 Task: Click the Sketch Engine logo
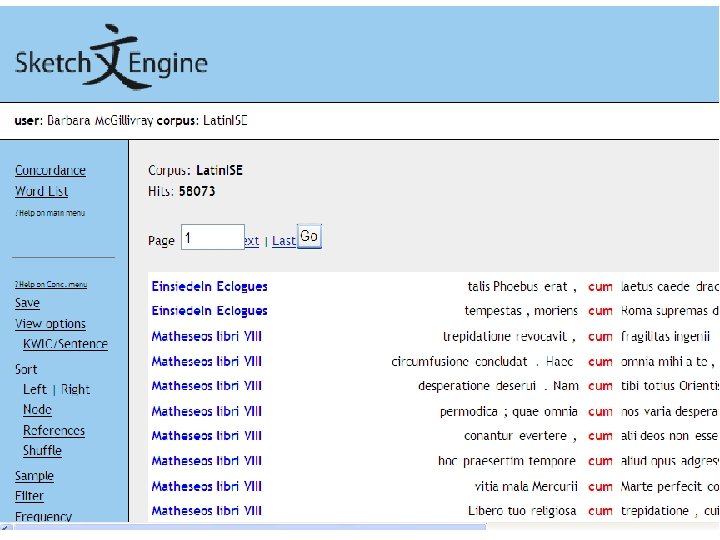pyautogui.click(x=111, y=57)
